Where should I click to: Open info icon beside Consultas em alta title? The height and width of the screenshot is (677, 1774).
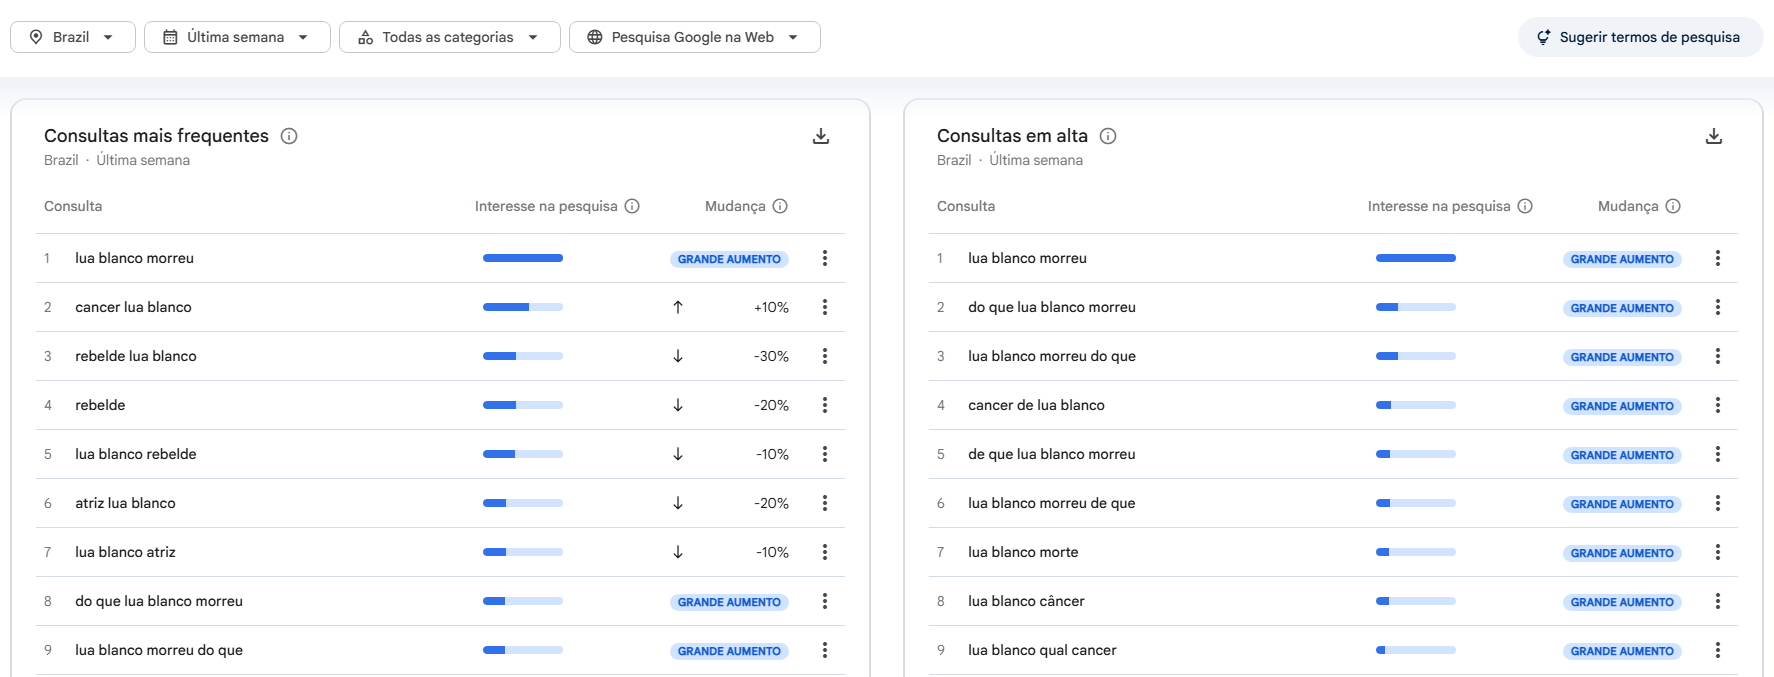pyautogui.click(x=1108, y=136)
